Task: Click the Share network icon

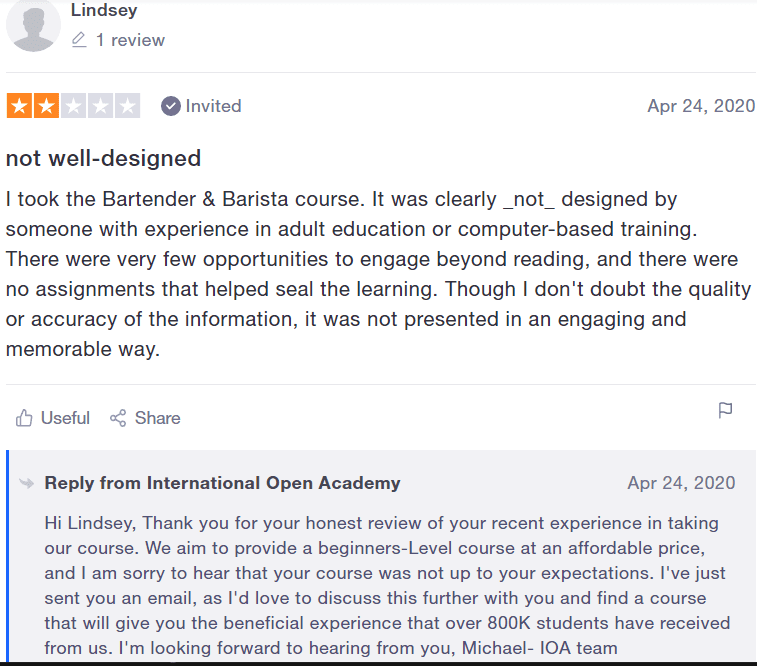Action: coord(118,418)
